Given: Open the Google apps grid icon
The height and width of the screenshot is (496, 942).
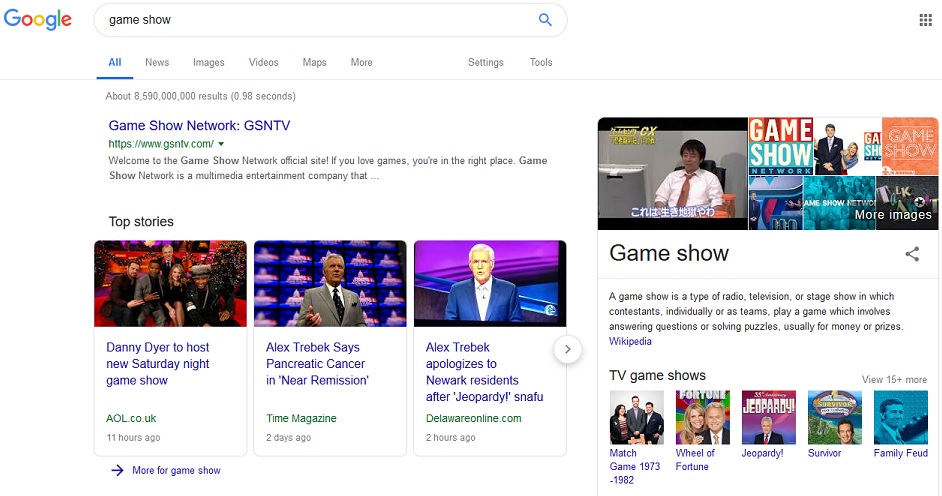Looking at the screenshot, I should tap(925, 20).
